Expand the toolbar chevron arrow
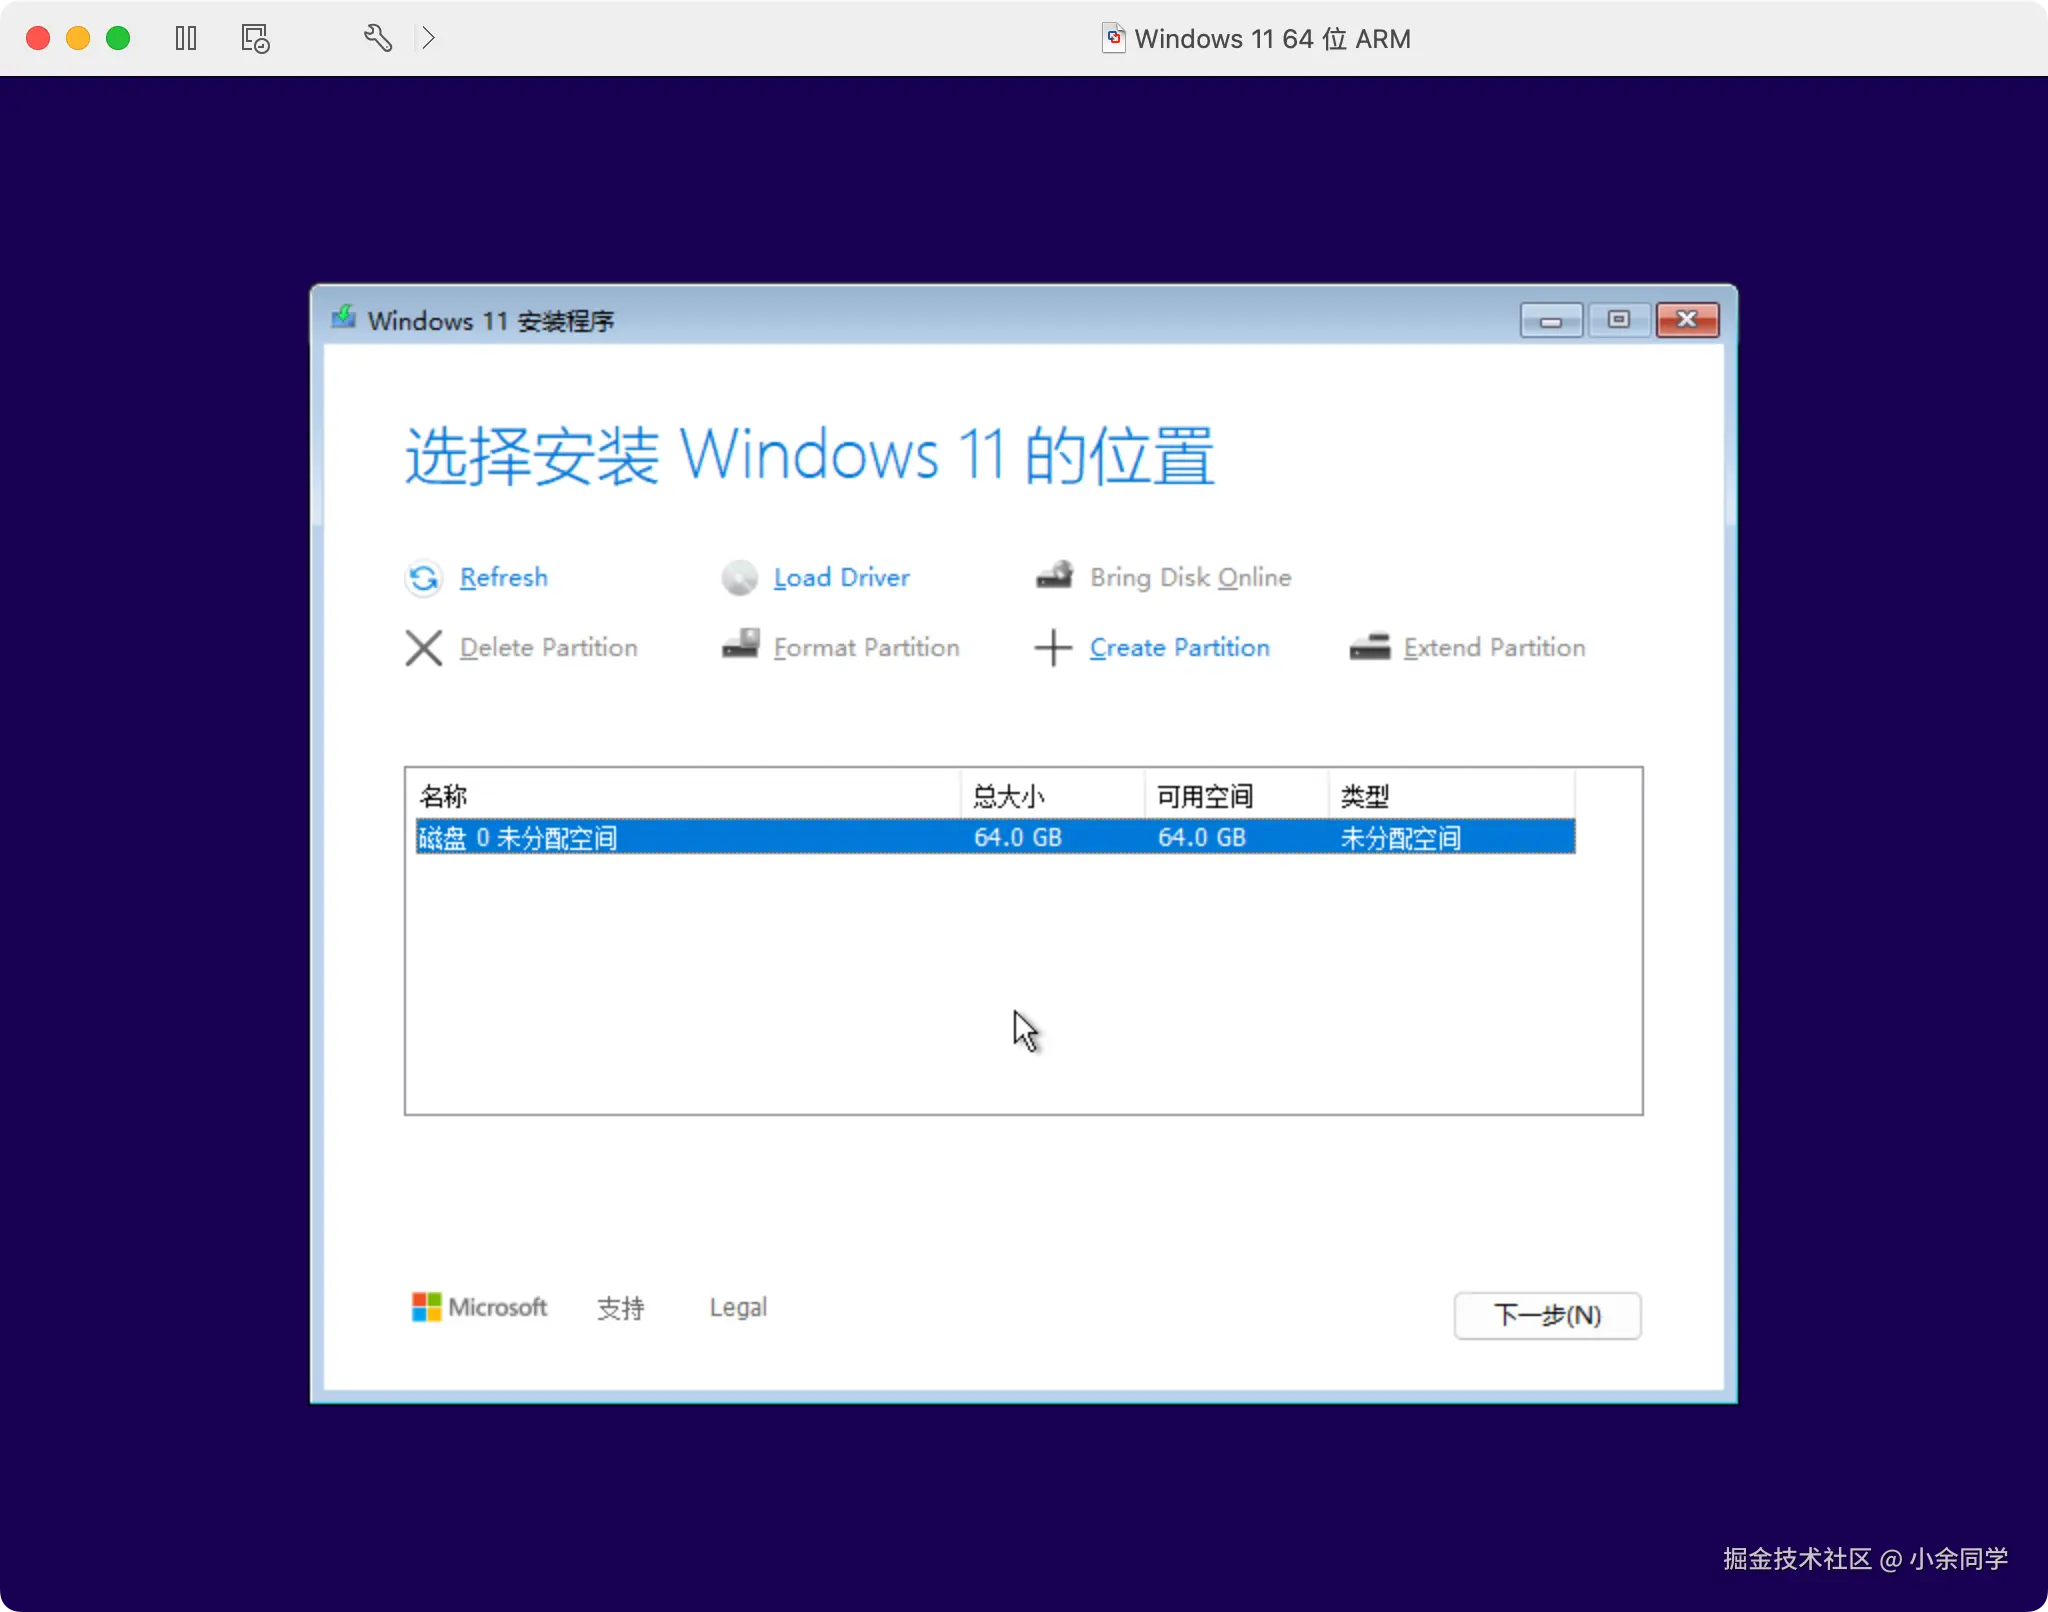 (429, 39)
